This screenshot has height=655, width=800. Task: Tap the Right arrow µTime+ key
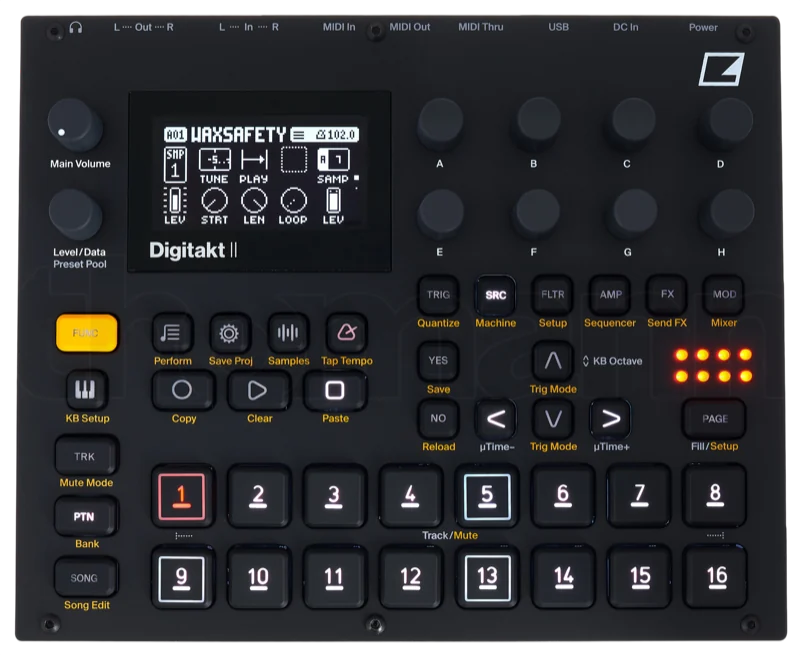tap(610, 419)
